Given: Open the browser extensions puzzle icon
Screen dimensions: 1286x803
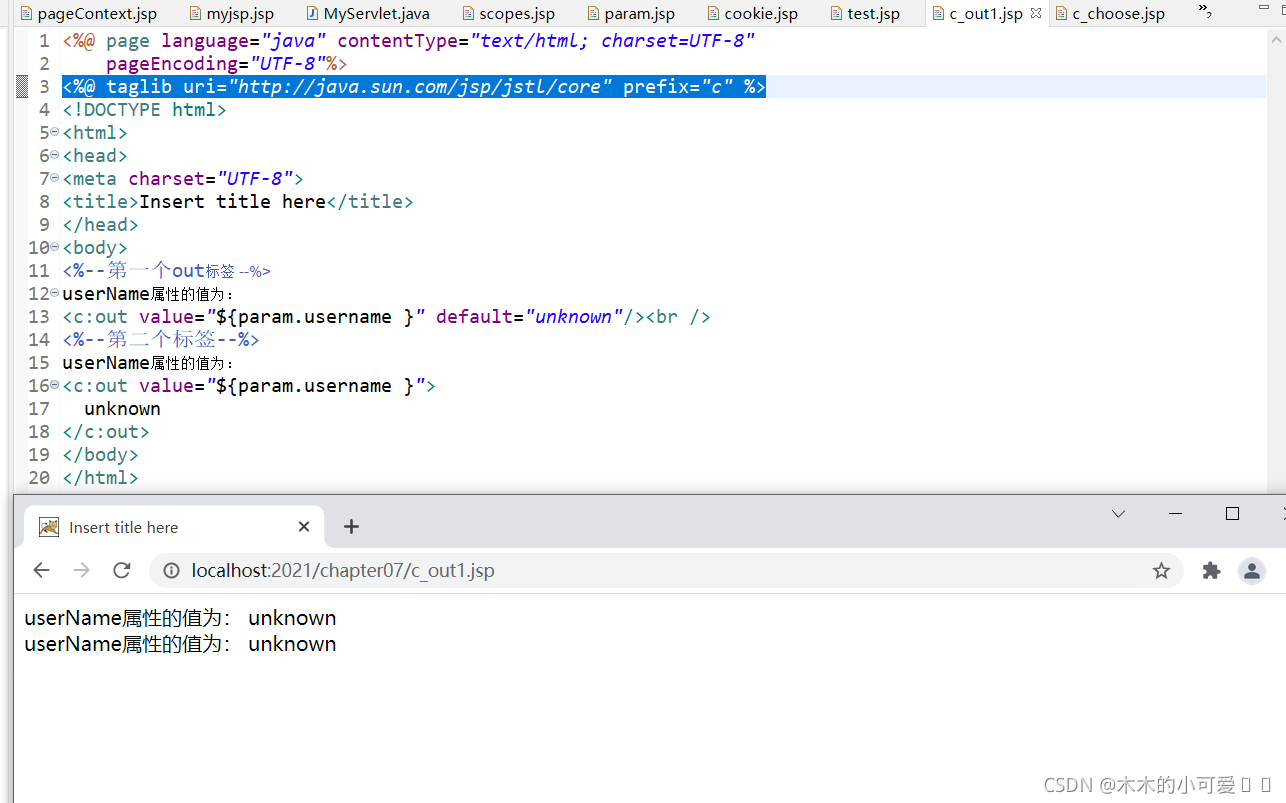Looking at the screenshot, I should 1211,570.
